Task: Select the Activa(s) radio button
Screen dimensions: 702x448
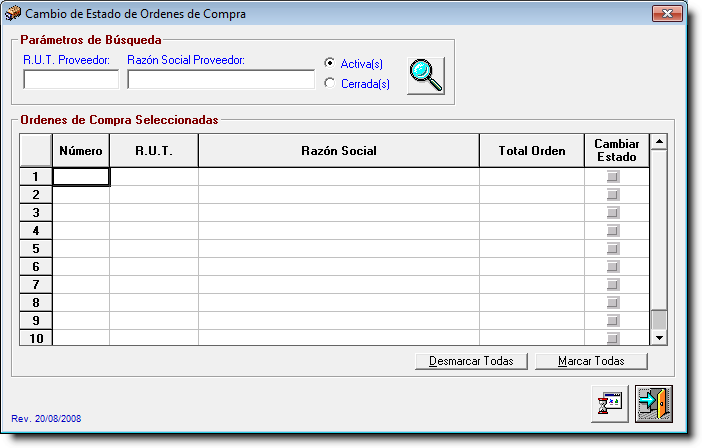Action: pos(330,63)
